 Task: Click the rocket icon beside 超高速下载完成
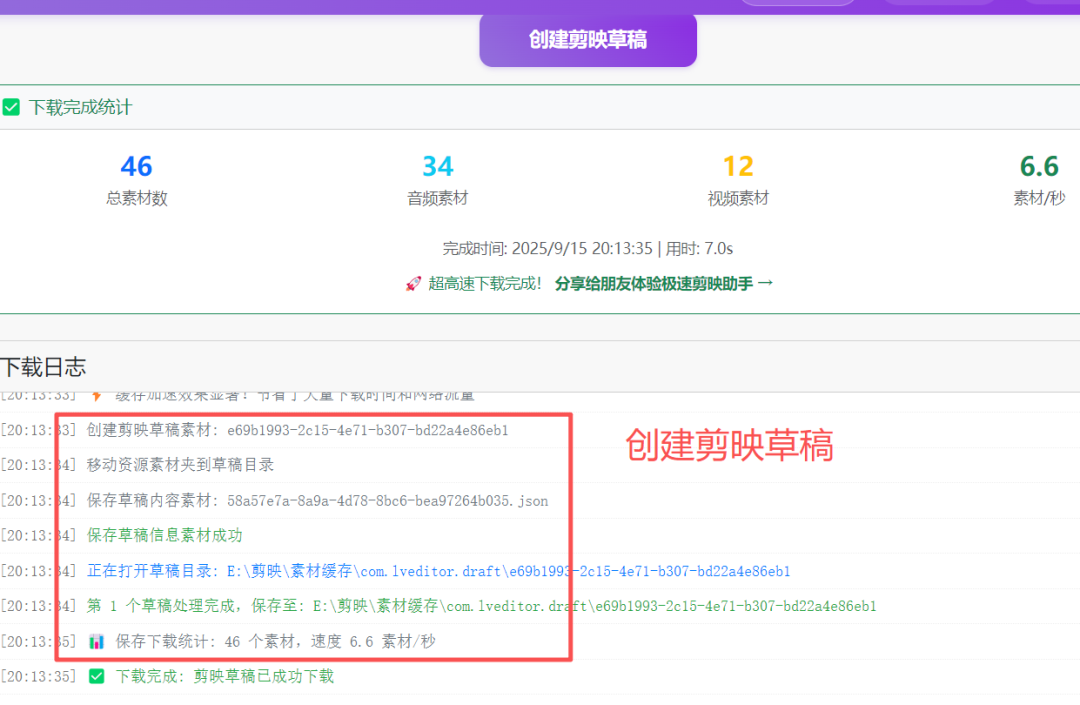click(x=413, y=284)
